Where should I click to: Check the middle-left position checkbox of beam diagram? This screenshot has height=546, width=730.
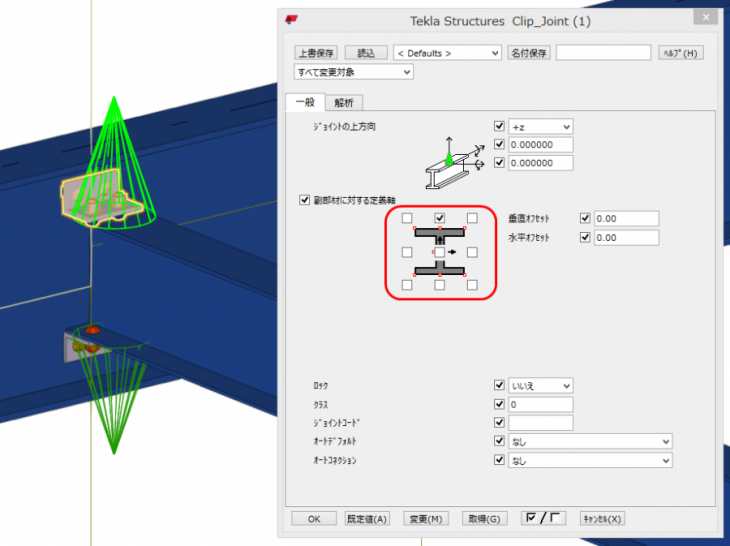click(x=407, y=252)
